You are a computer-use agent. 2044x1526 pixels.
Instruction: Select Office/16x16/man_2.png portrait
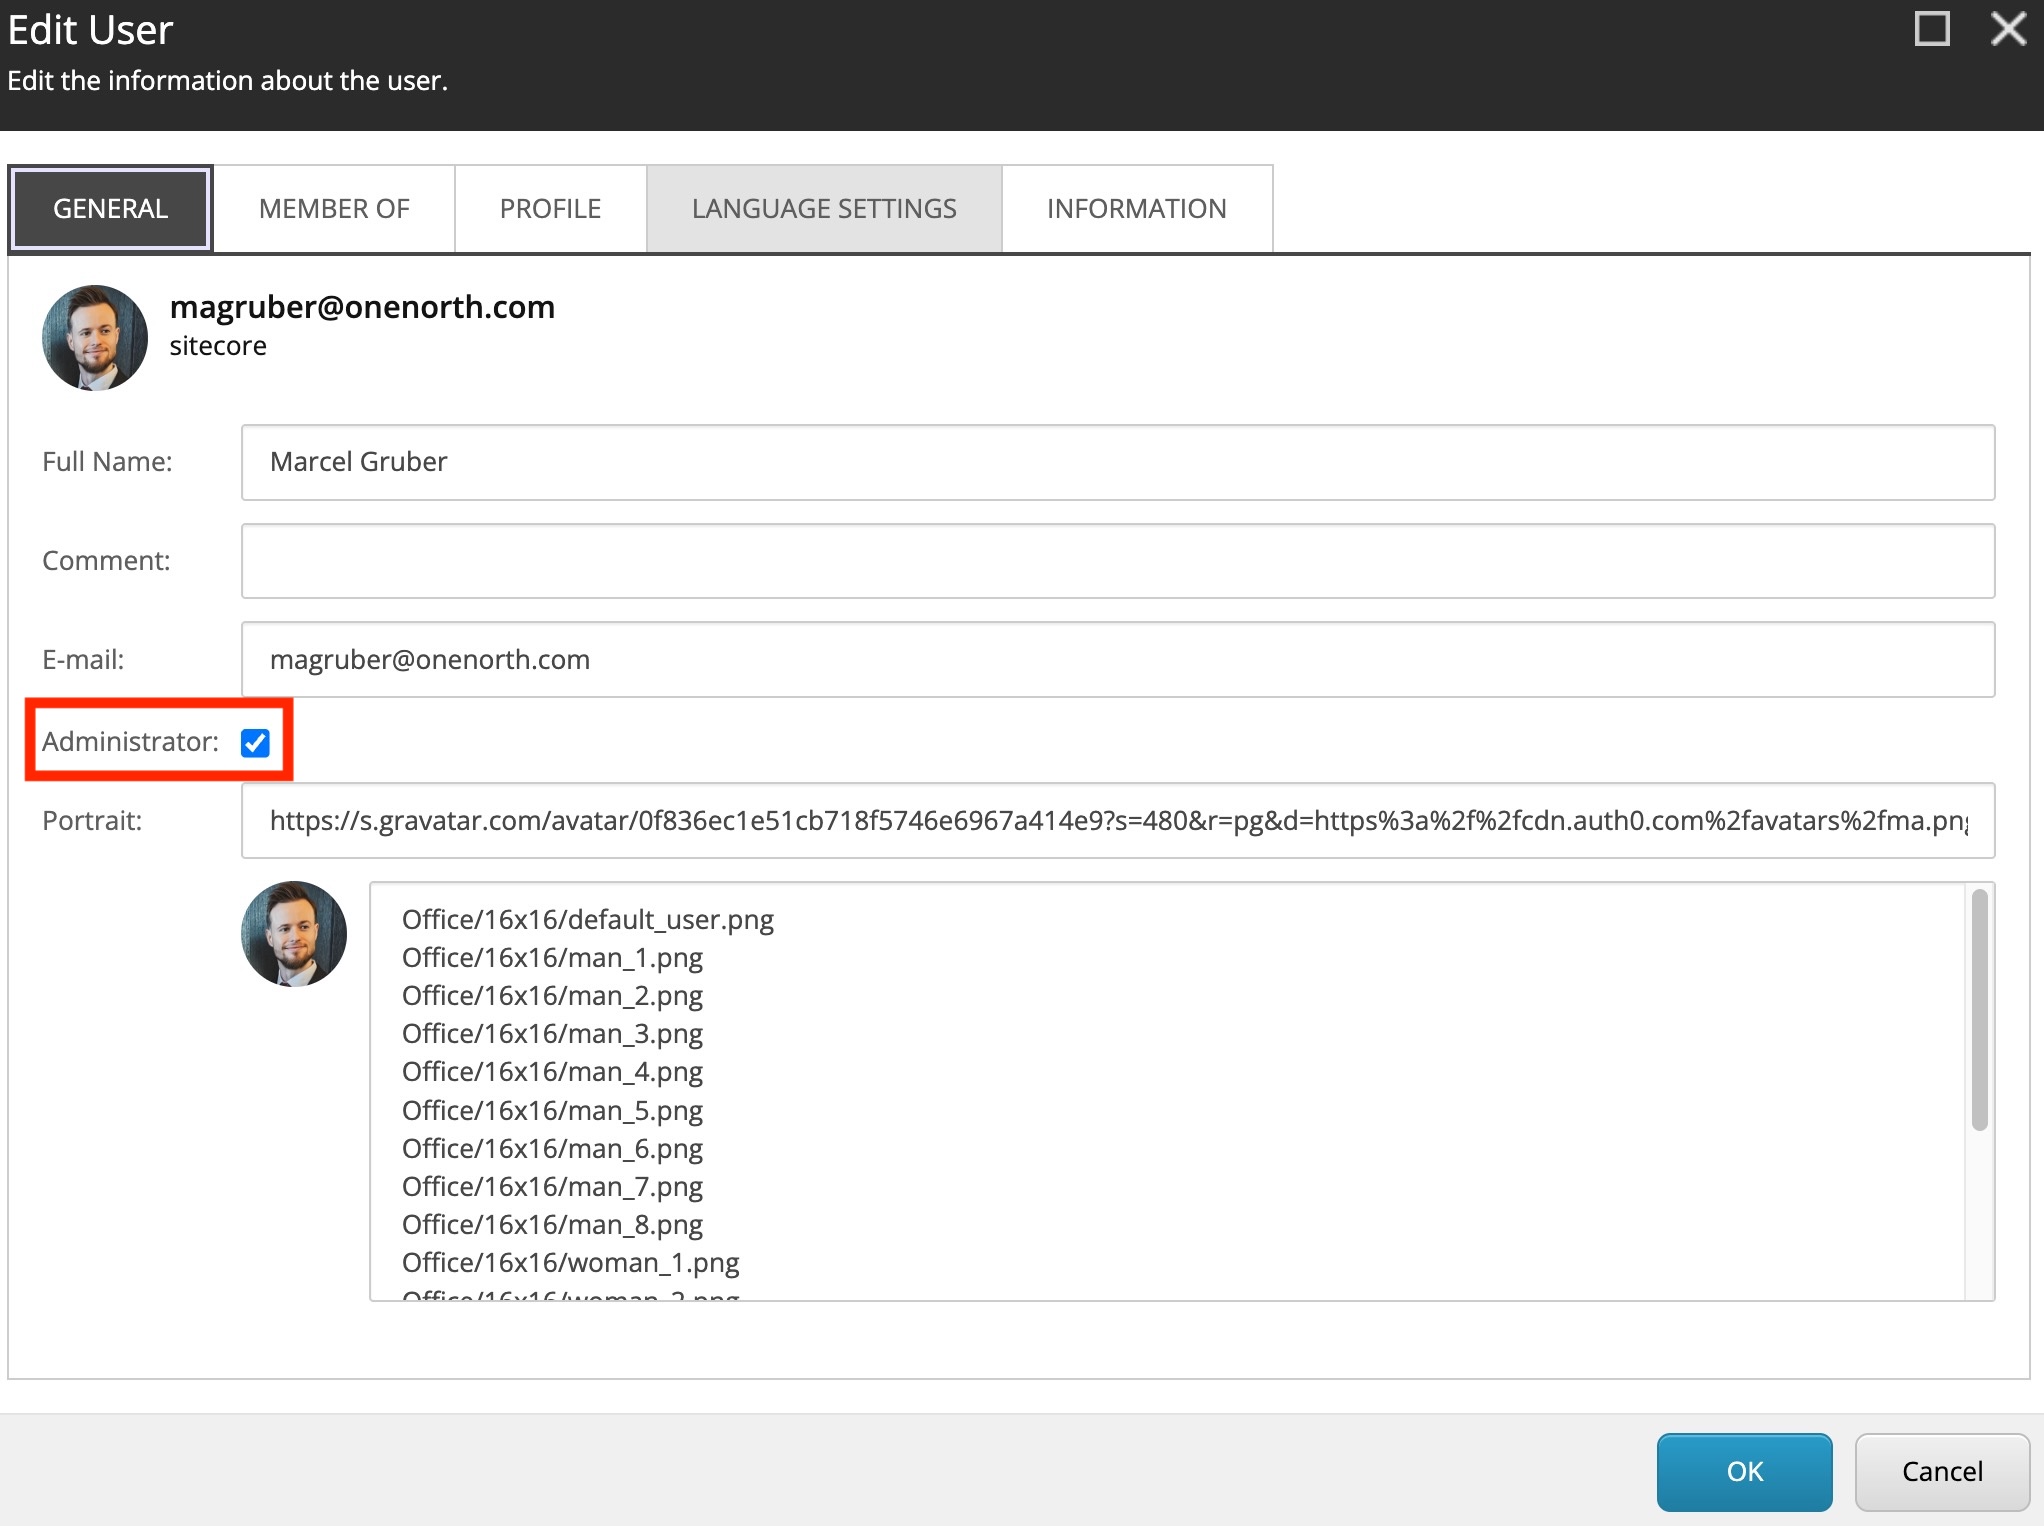tap(552, 996)
